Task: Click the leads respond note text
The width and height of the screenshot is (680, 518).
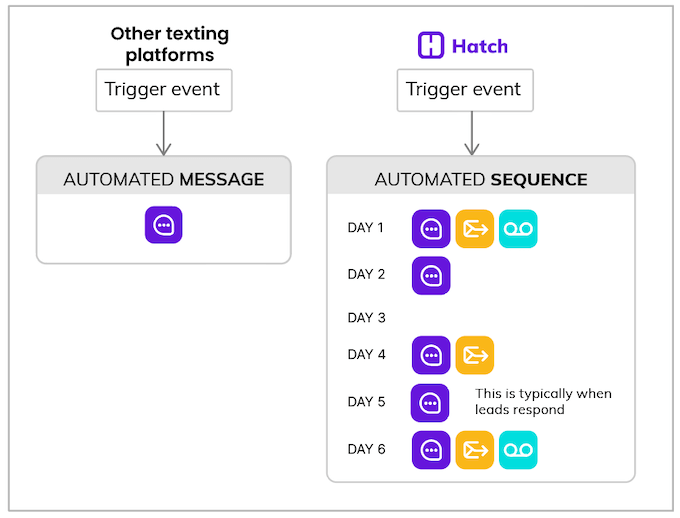Action: pyautogui.click(x=543, y=401)
